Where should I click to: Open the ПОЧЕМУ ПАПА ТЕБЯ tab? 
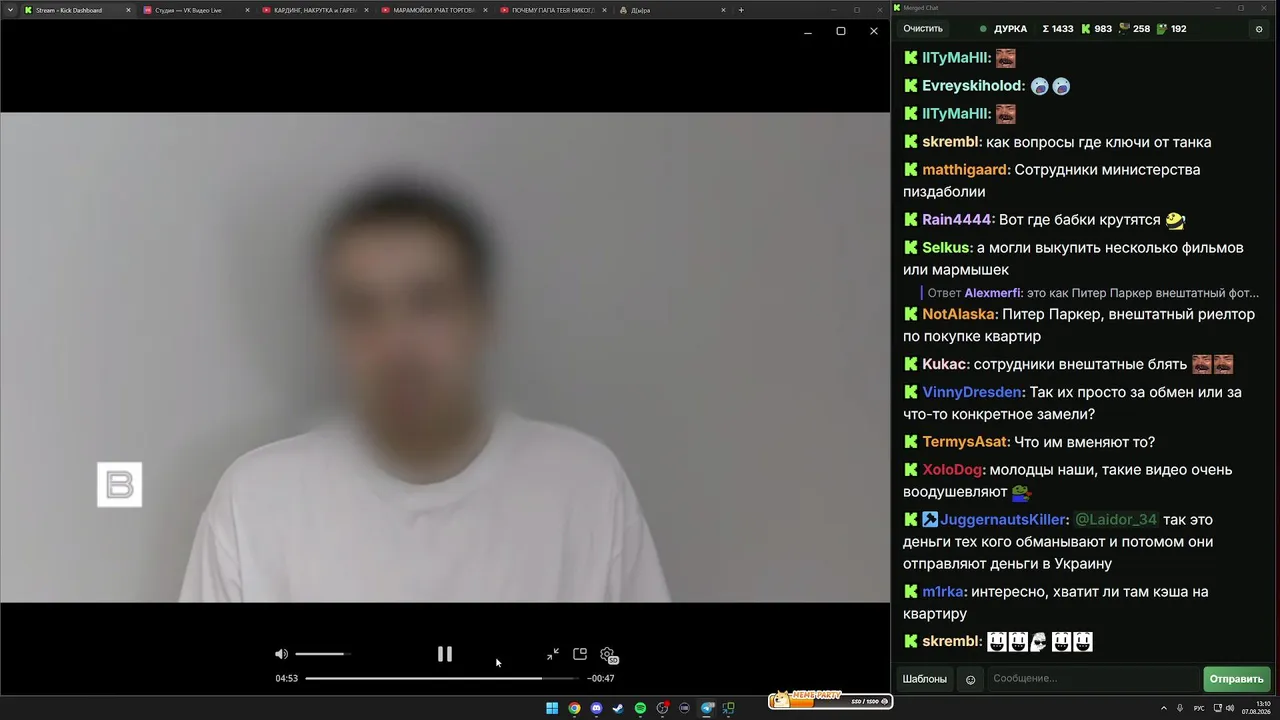coord(552,10)
